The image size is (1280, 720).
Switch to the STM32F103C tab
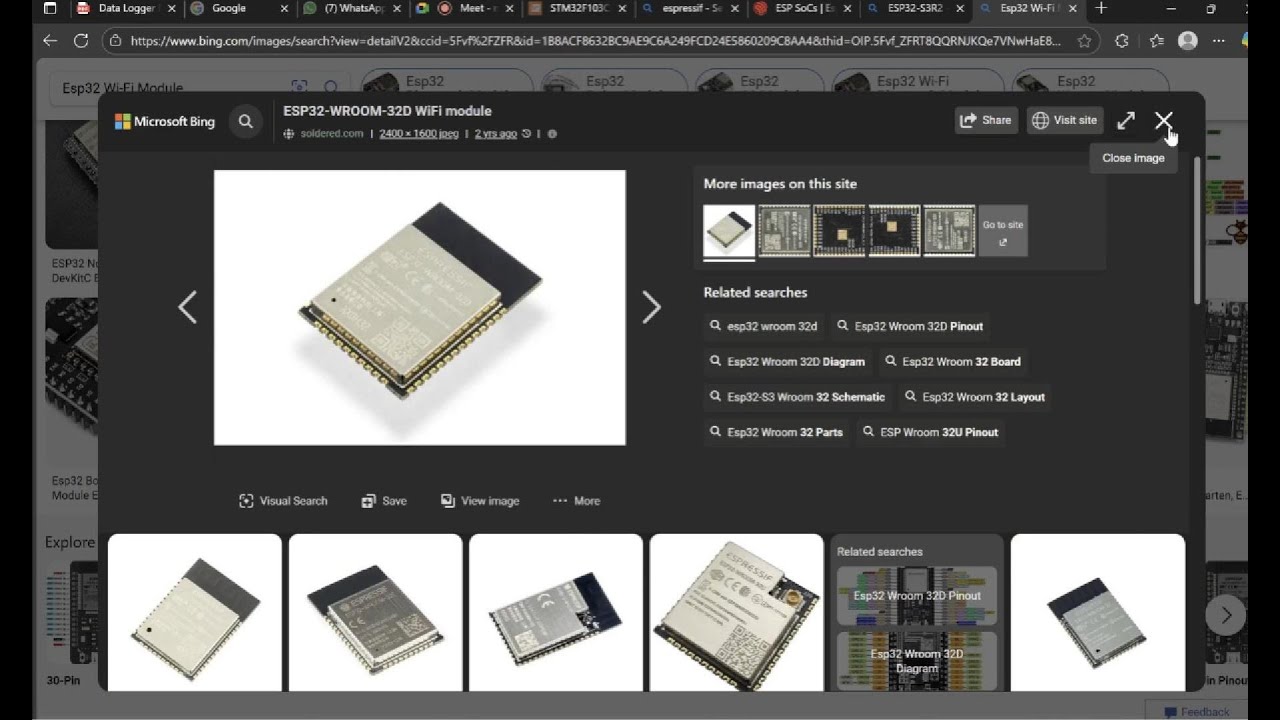(x=580, y=8)
